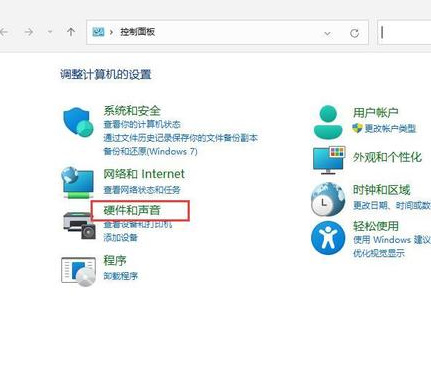431x384 pixels.
Task: Open the recent locations dropdown arrow
Action: pos(50,32)
